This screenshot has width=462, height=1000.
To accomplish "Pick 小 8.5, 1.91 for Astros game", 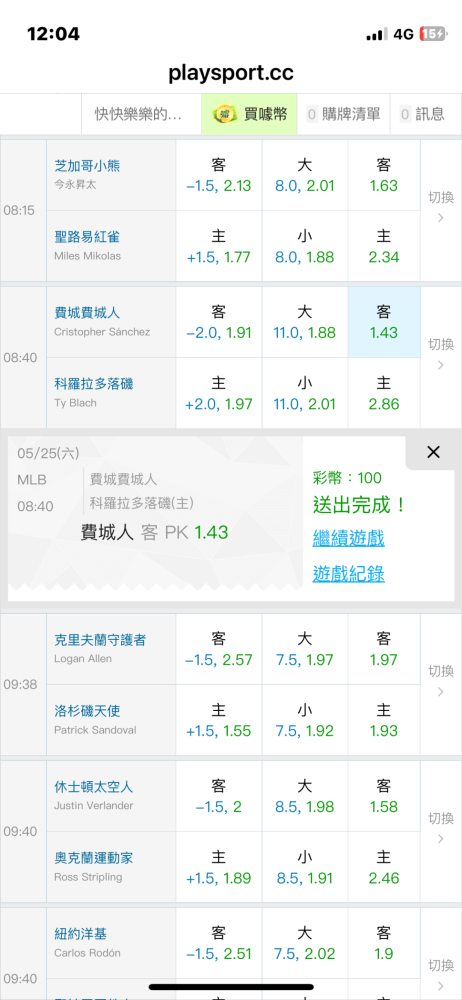I will click(x=305, y=867).
